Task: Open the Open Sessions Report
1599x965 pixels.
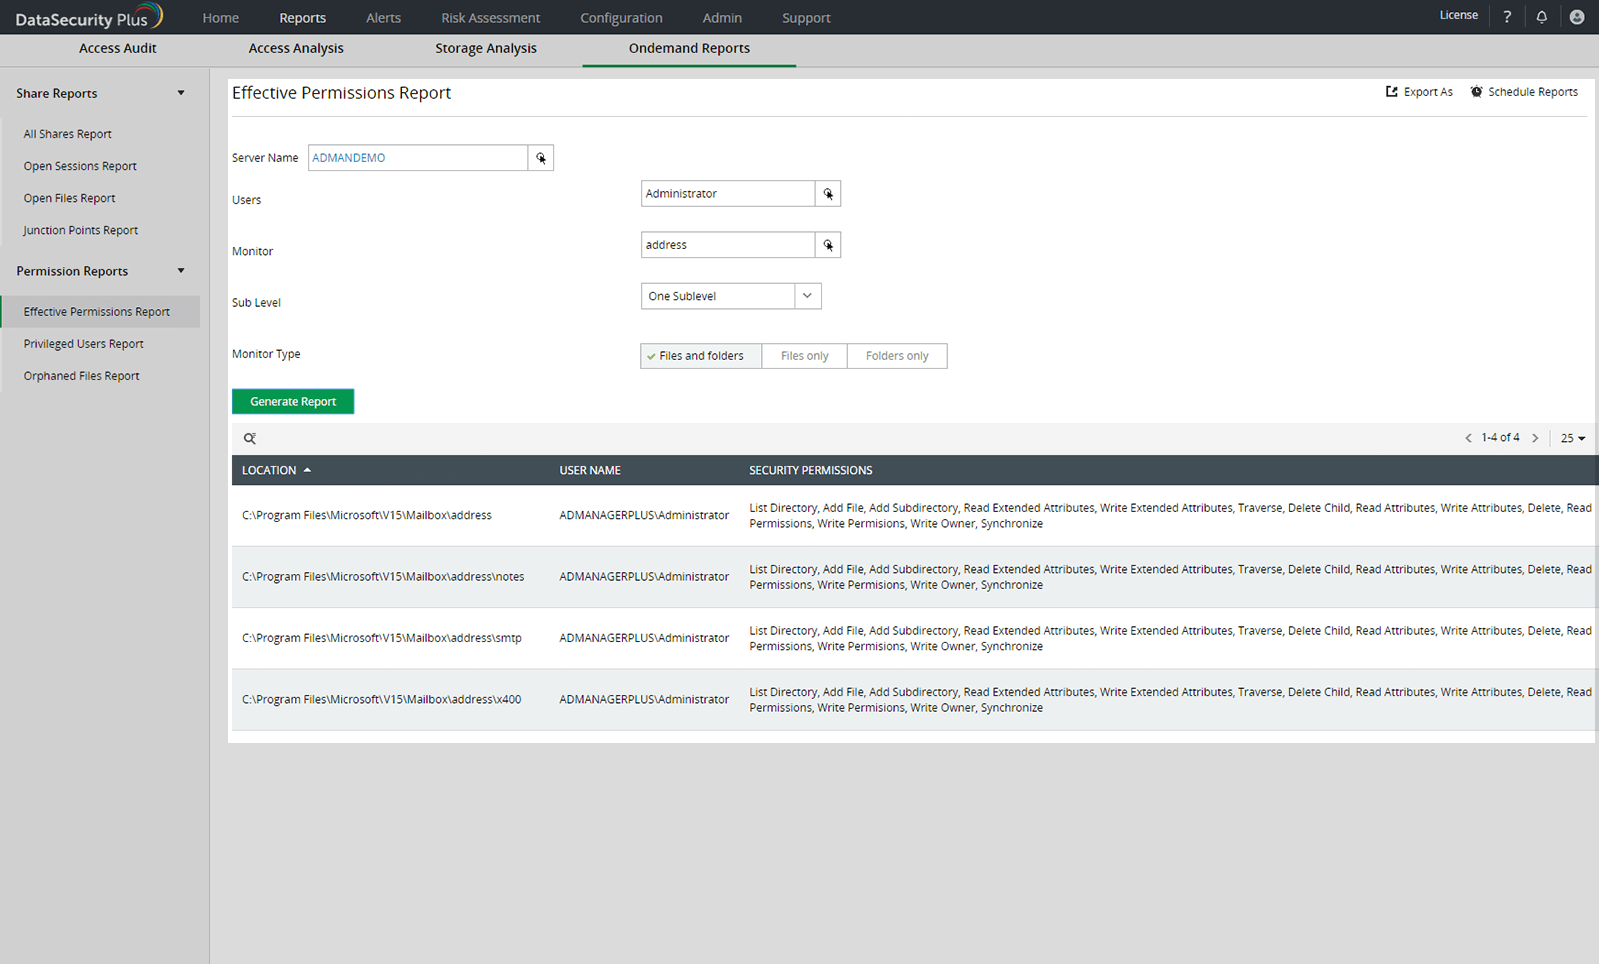Action: [x=80, y=166]
